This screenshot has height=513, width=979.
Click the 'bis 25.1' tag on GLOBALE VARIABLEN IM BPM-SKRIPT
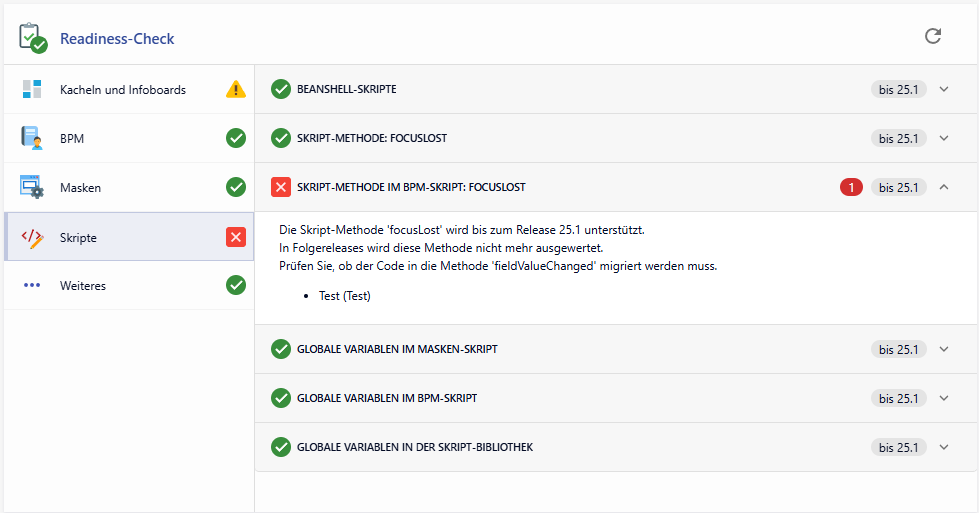tap(898, 398)
